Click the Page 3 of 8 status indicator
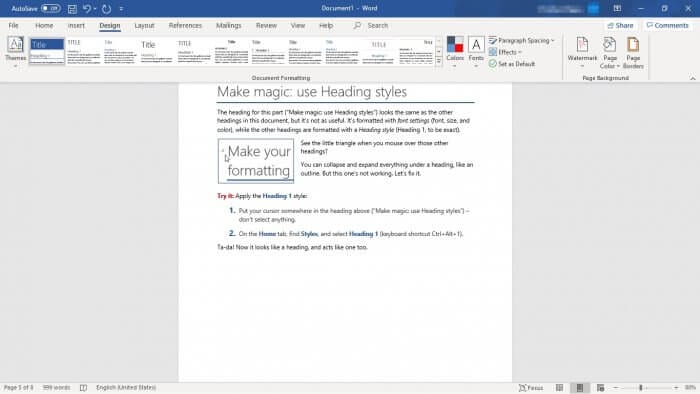 [18, 387]
